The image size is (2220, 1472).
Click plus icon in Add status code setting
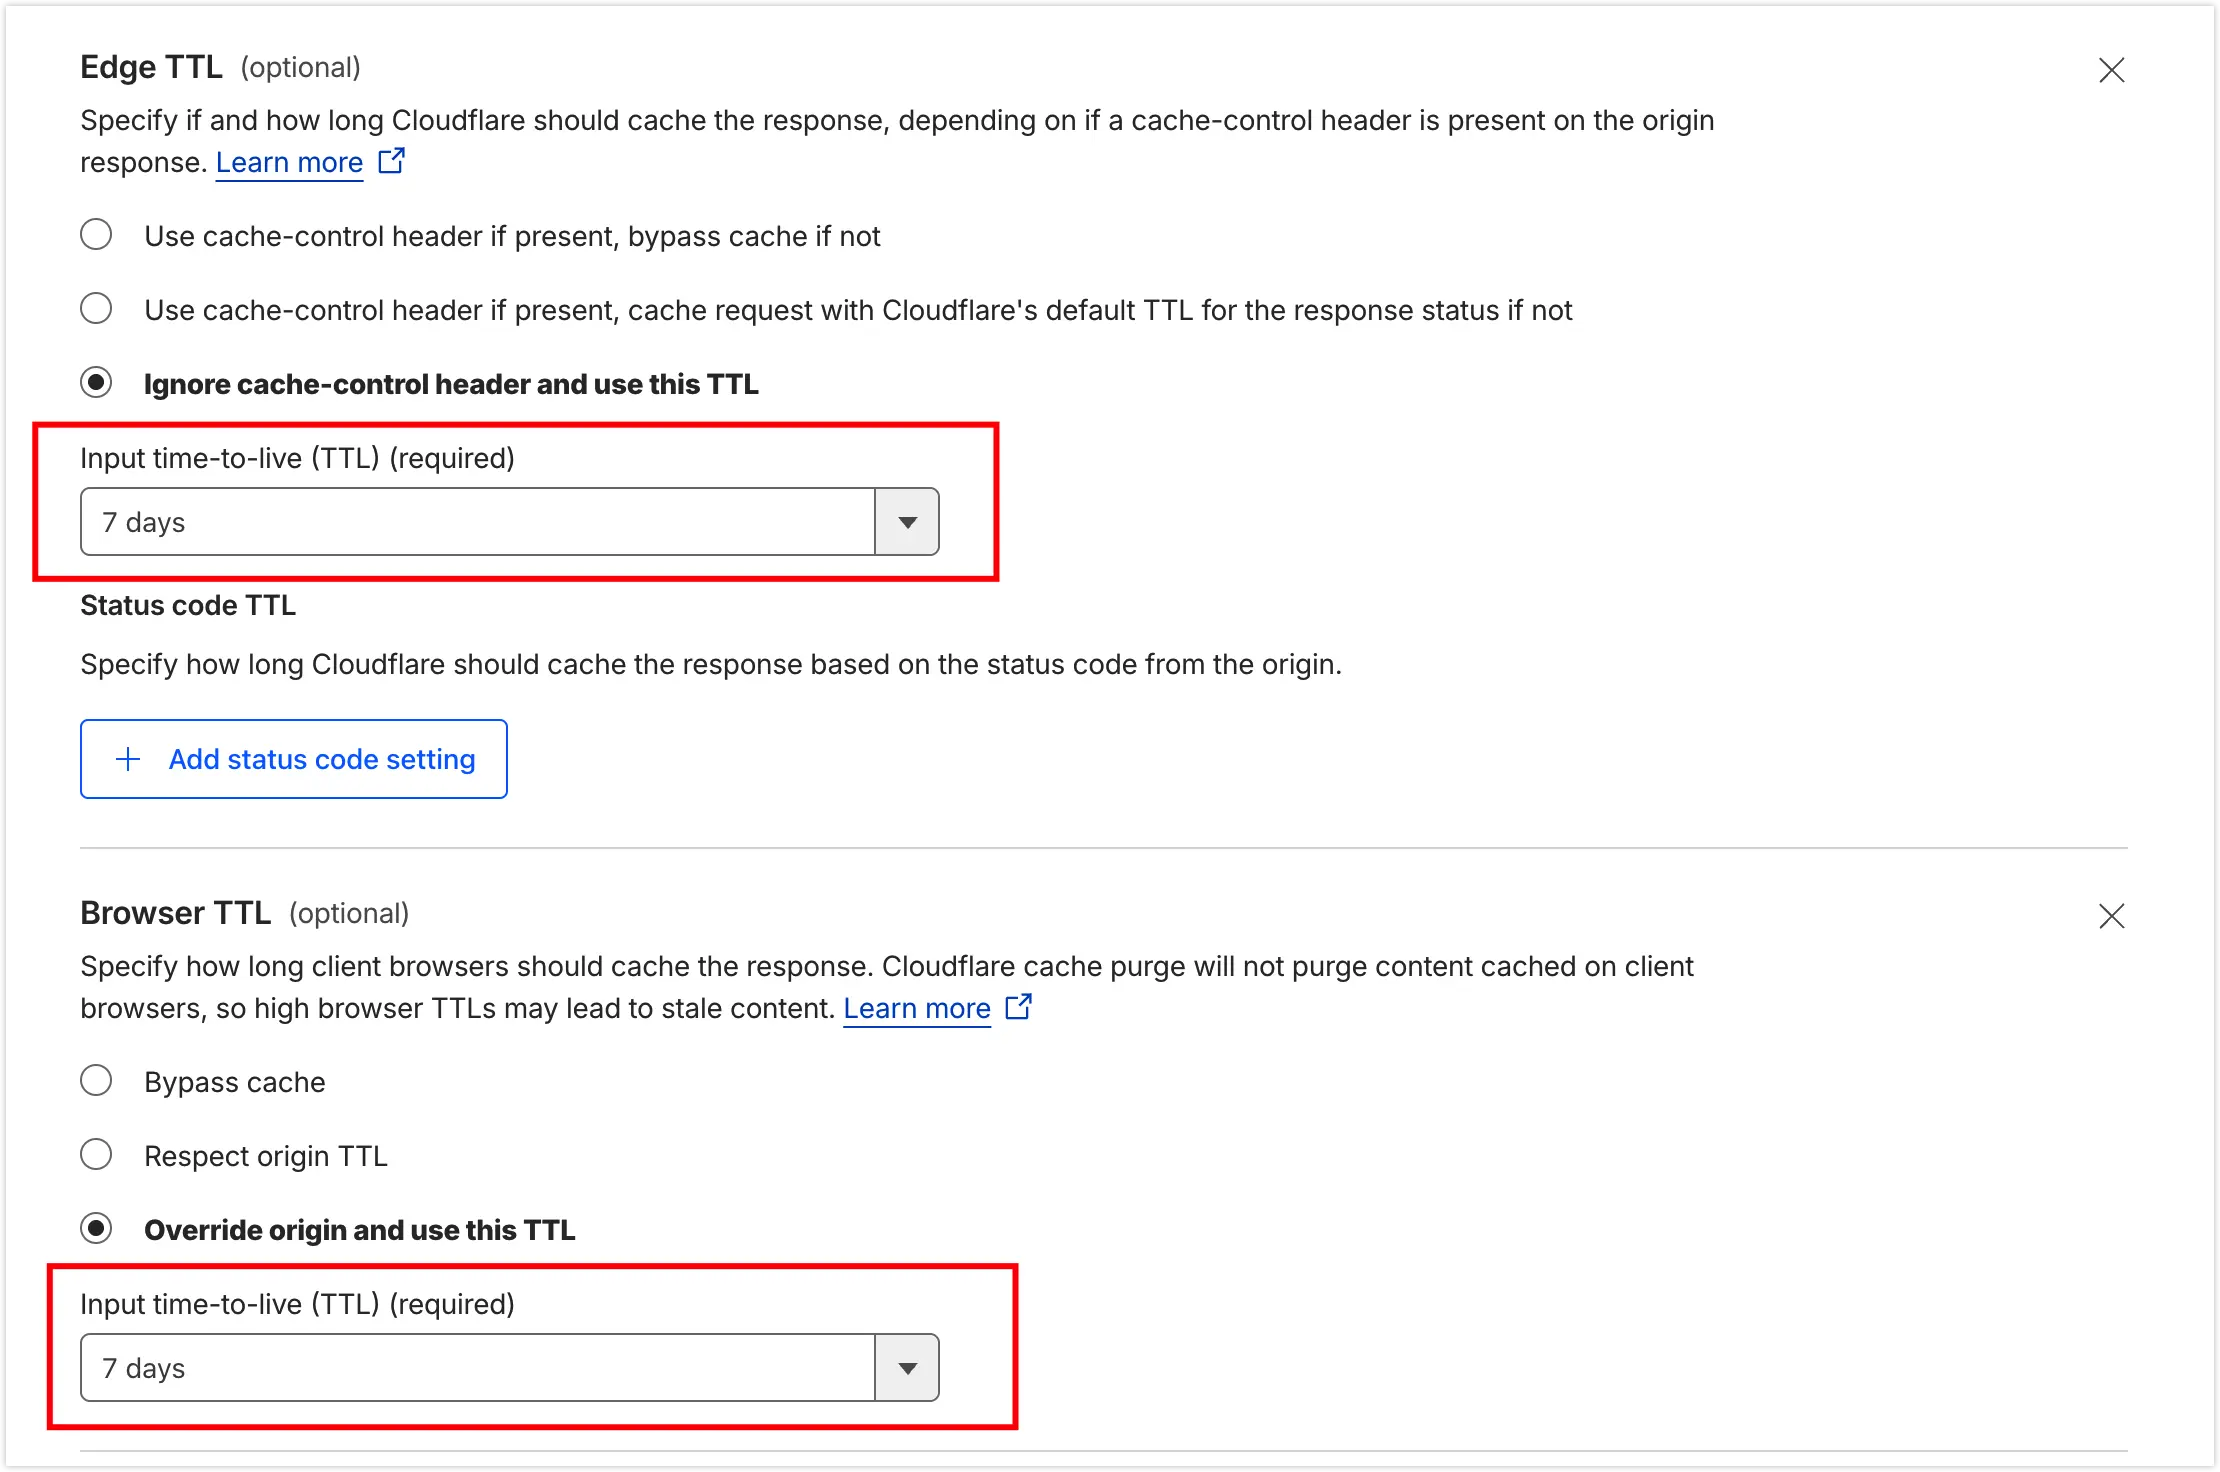pyautogui.click(x=128, y=759)
